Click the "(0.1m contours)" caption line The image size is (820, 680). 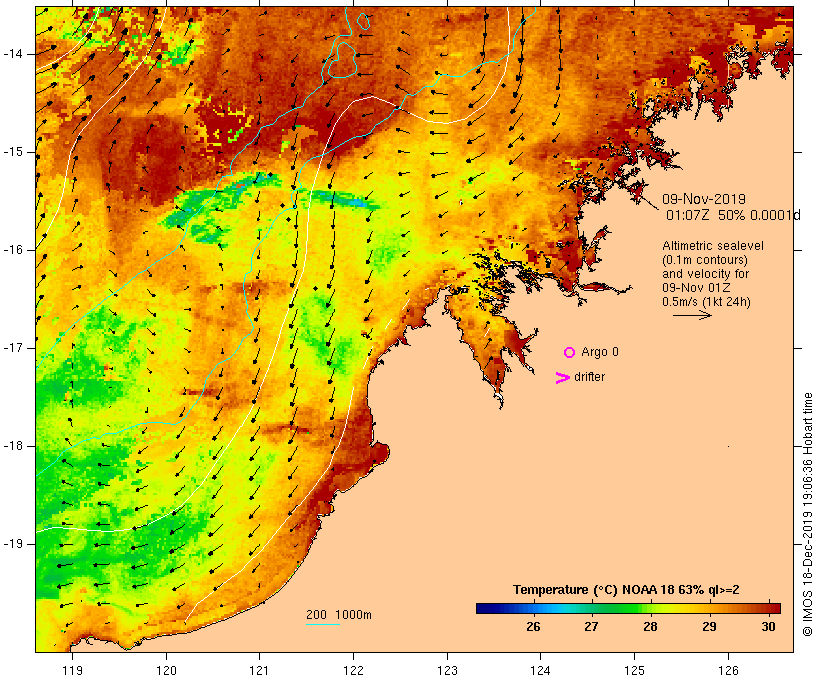click(705, 260)
